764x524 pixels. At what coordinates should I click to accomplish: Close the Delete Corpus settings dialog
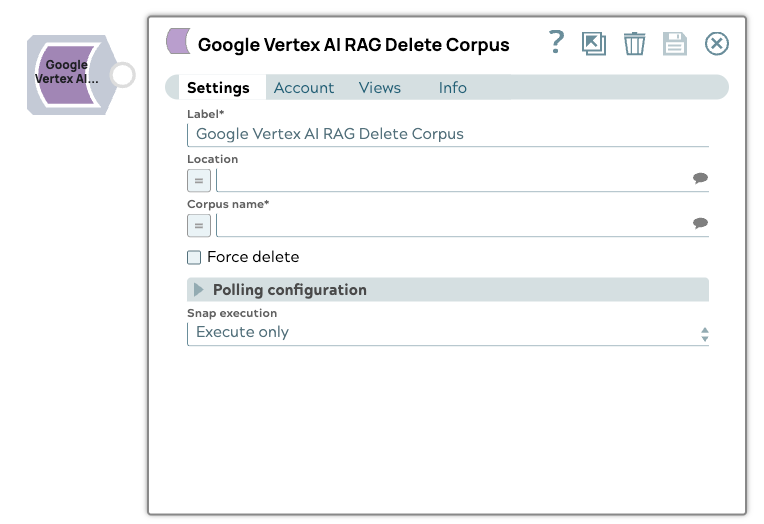[717, 43]
